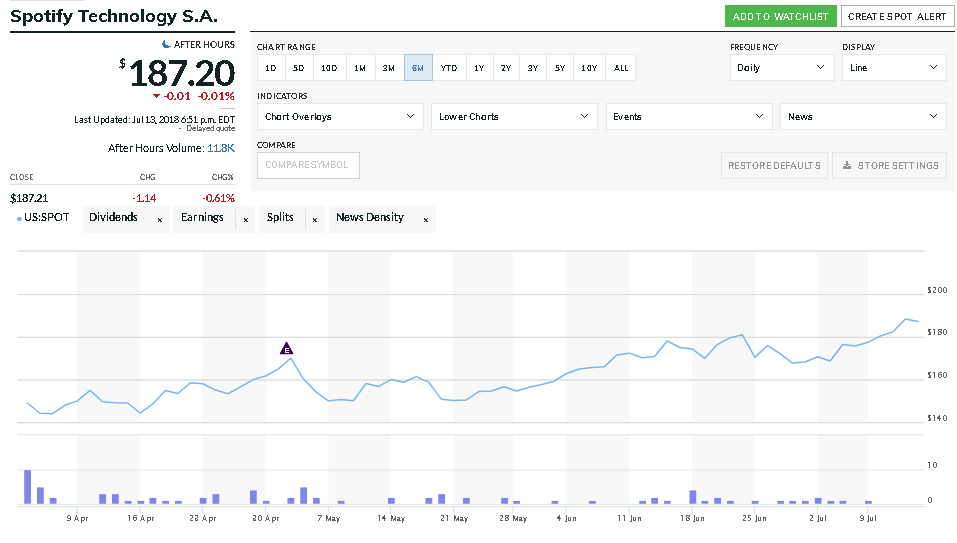Click Add to Watchlist button
Image resolution: width=957 pixels, height=543 pixels.
tap(781, 16)
